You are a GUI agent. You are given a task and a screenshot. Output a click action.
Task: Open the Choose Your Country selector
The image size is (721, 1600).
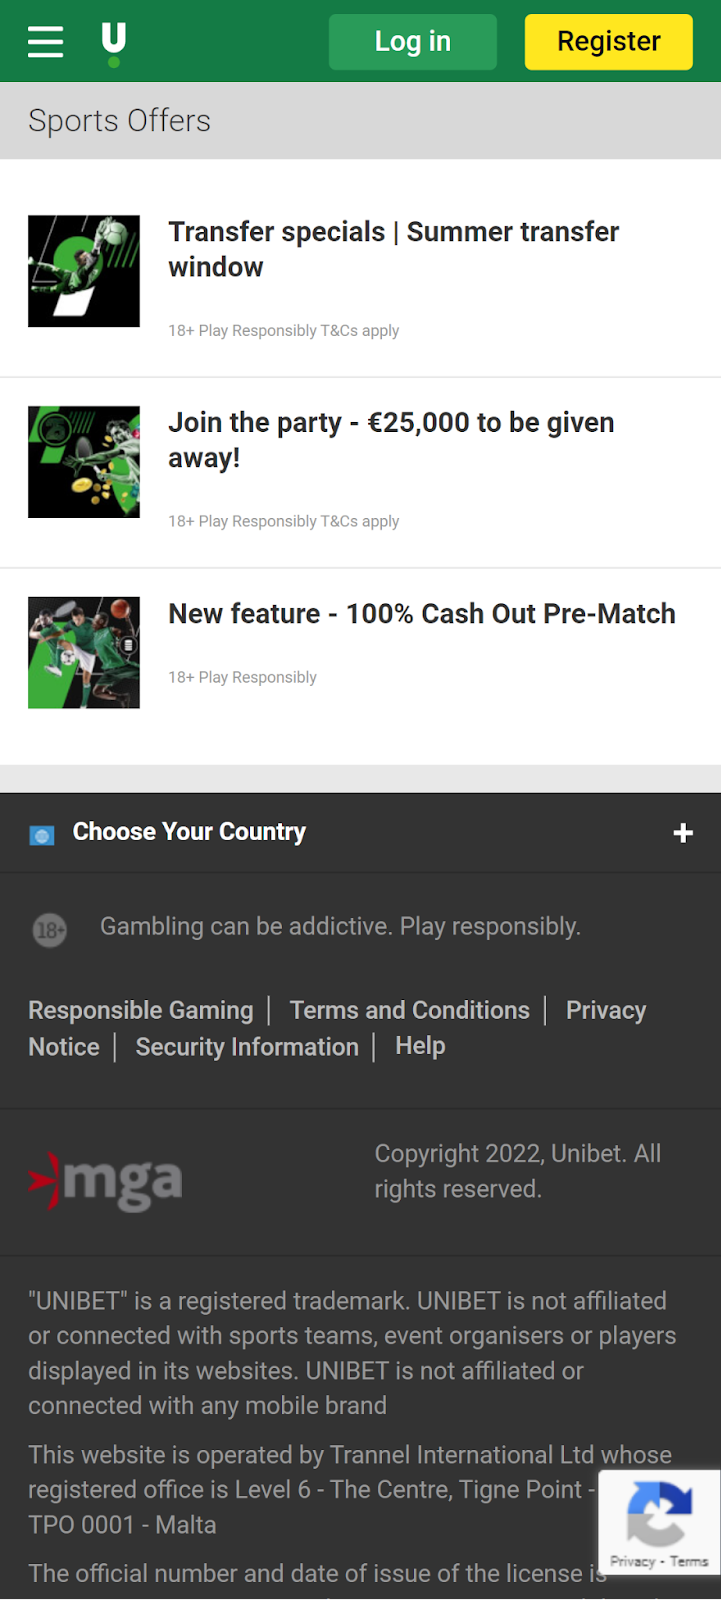(360, 833)
